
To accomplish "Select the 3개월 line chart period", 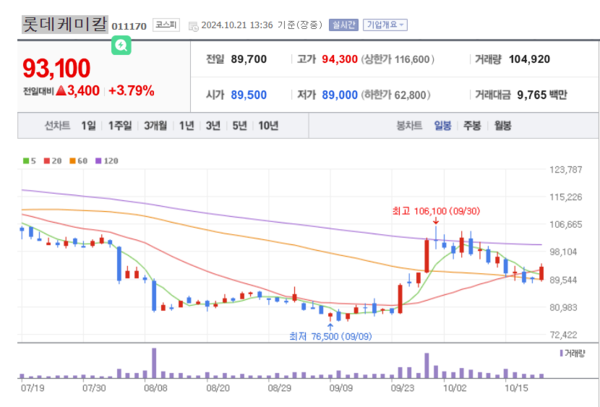I will tap(155, 126).
